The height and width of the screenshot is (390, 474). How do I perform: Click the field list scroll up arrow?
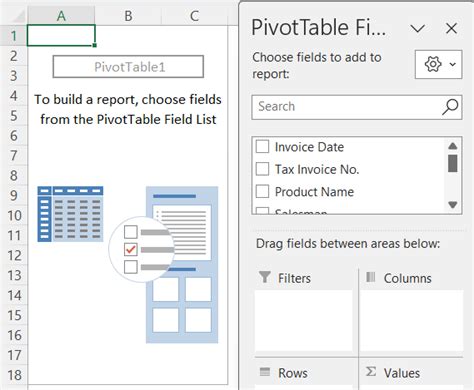453,146
